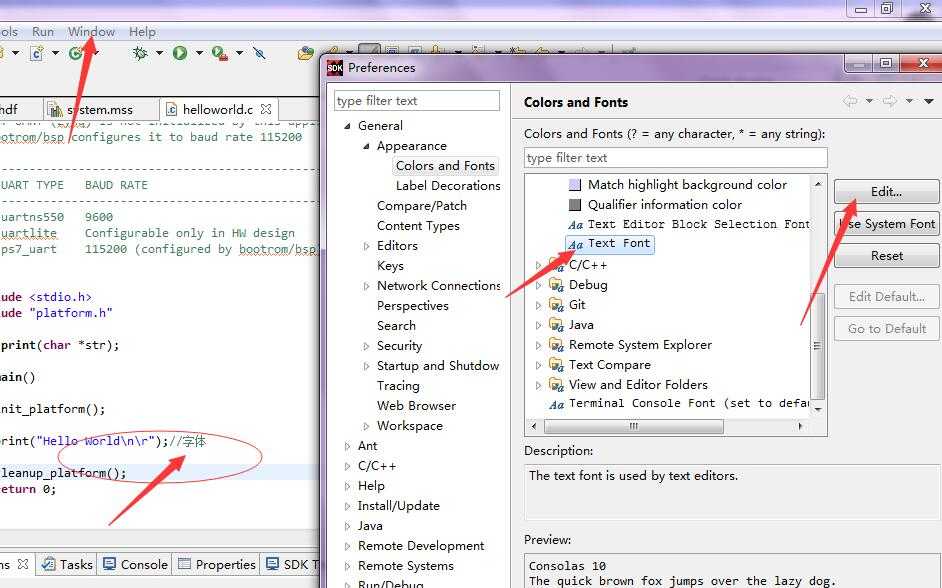Expand the Network Connections node
The image size is (942, 588).
pos(366,286)
